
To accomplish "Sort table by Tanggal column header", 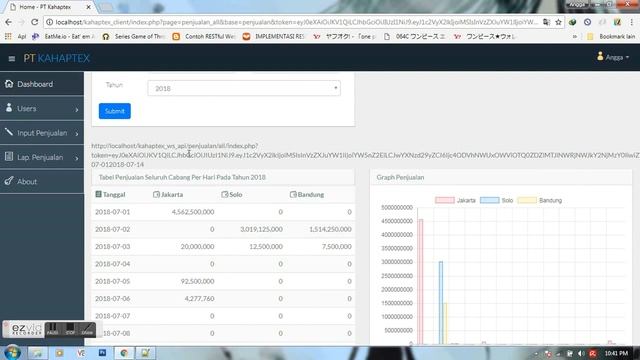I will [110, 195].
